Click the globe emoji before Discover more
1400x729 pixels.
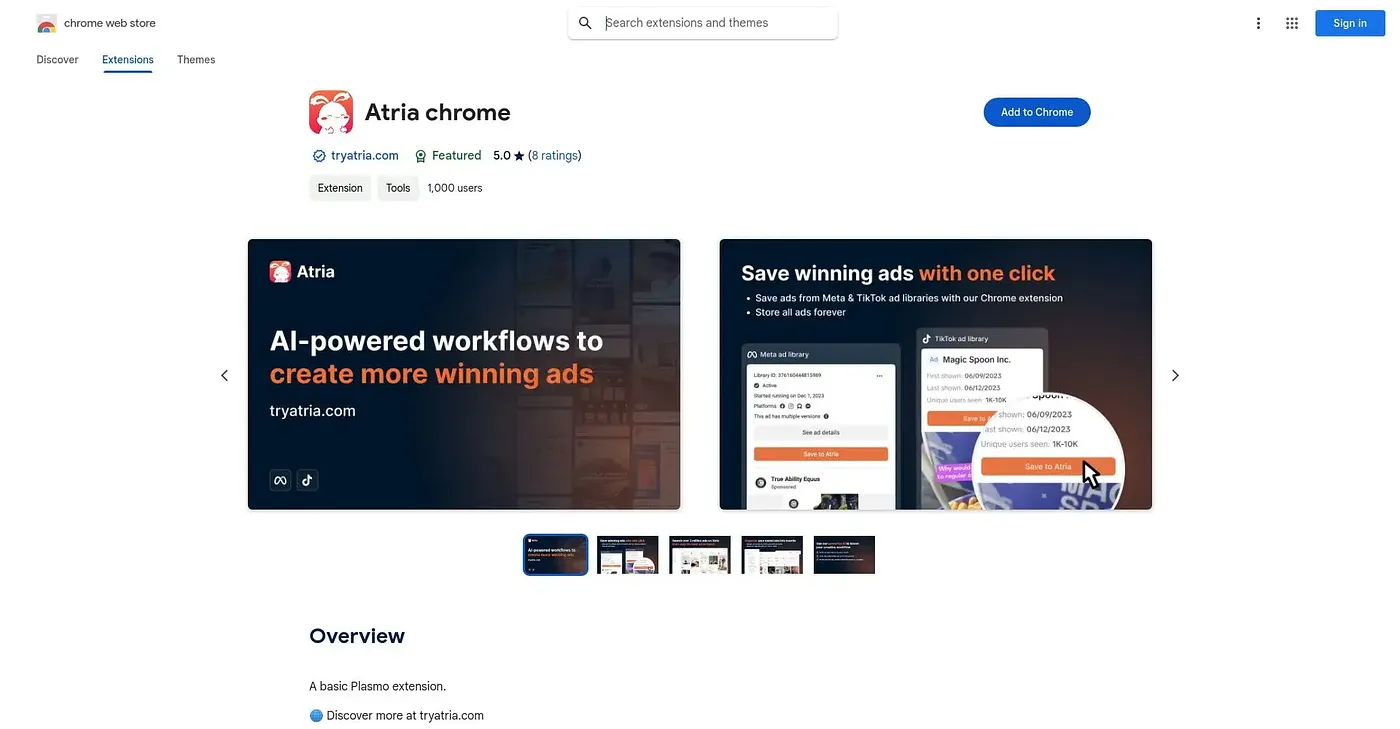coord(316,715)
